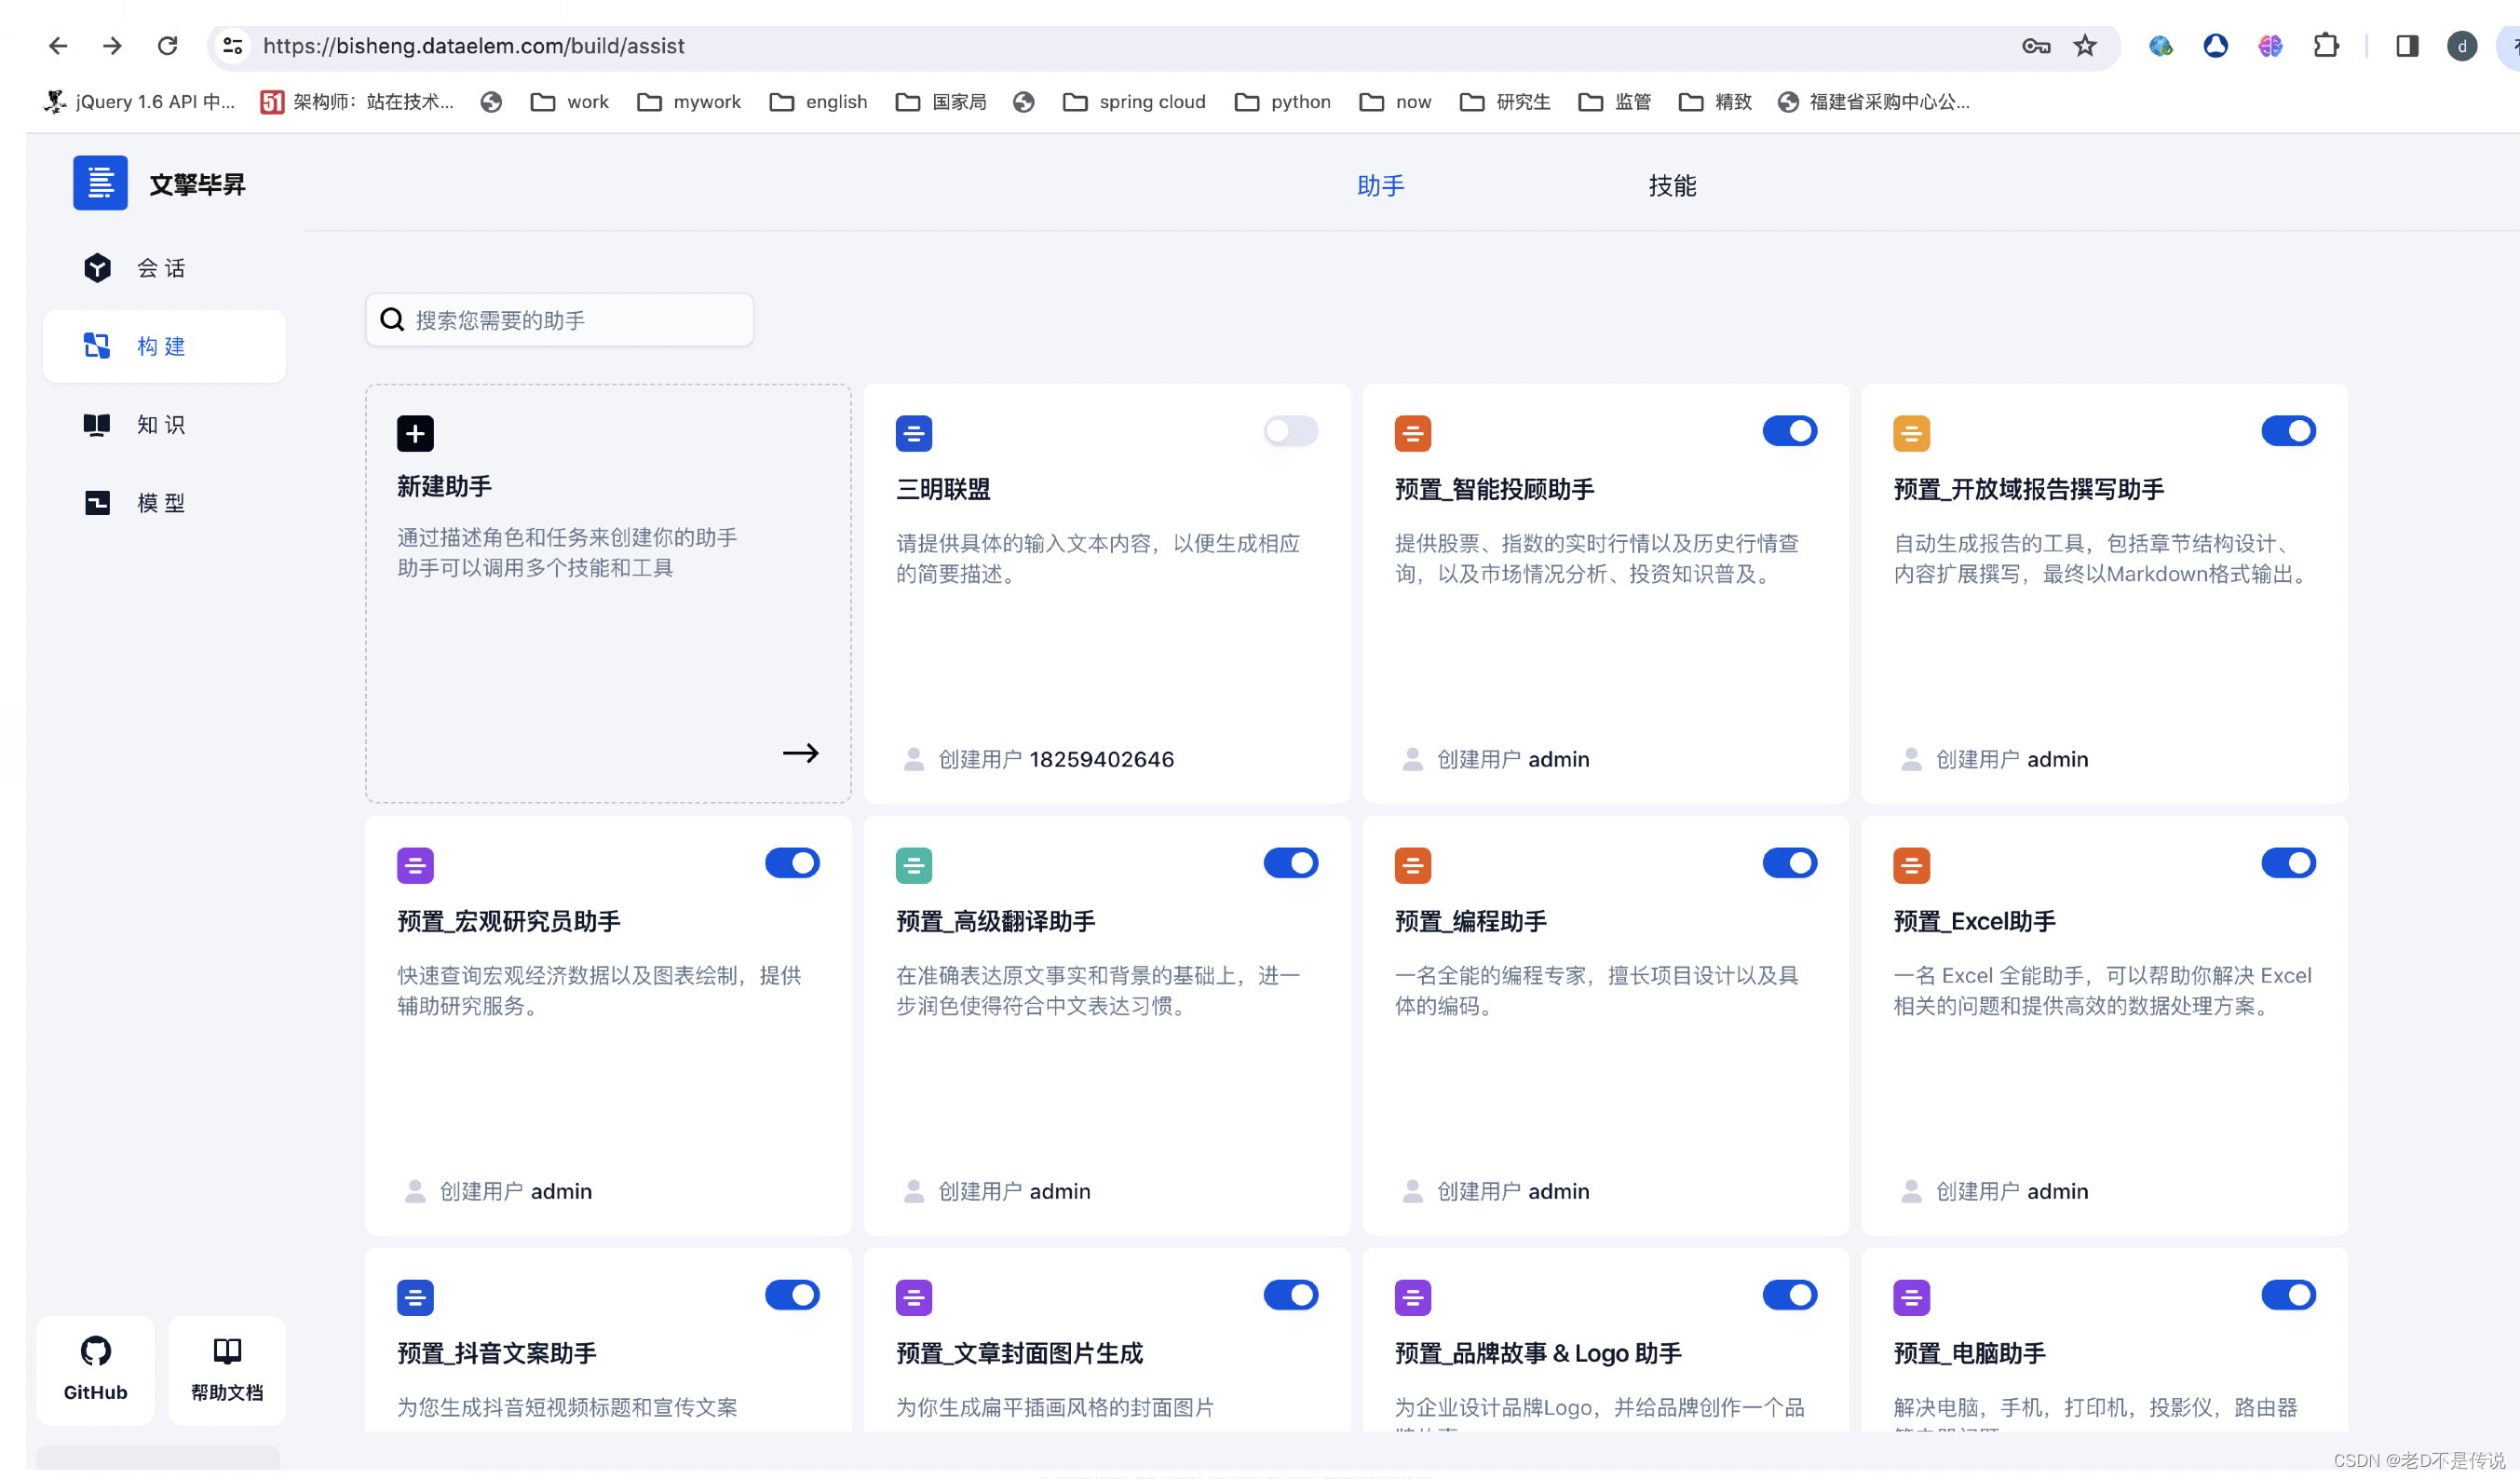Open the 知识 section in sidebar

tap(164, 425)
